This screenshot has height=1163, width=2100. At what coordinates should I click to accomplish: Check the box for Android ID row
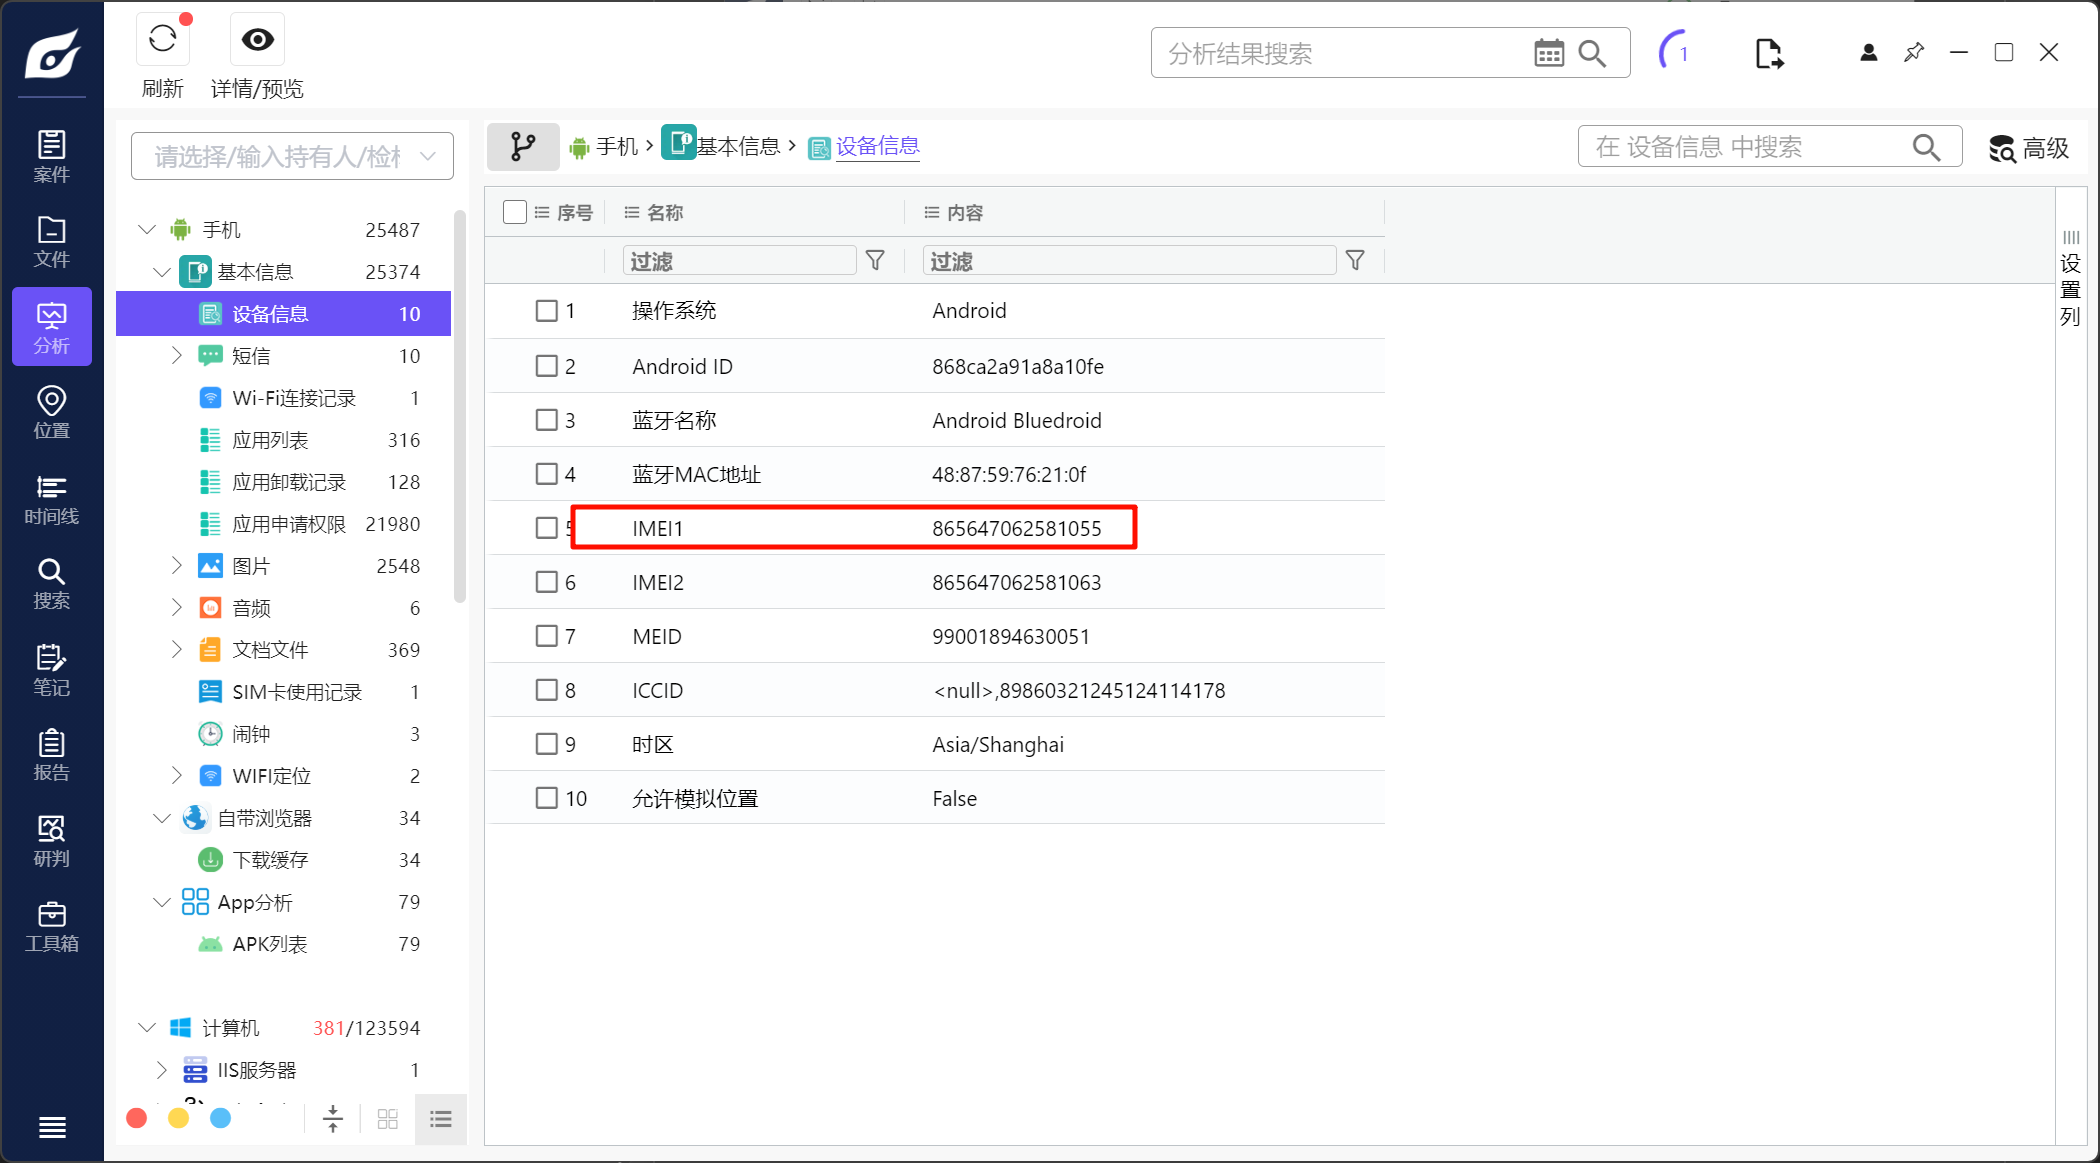coord(546,366)
